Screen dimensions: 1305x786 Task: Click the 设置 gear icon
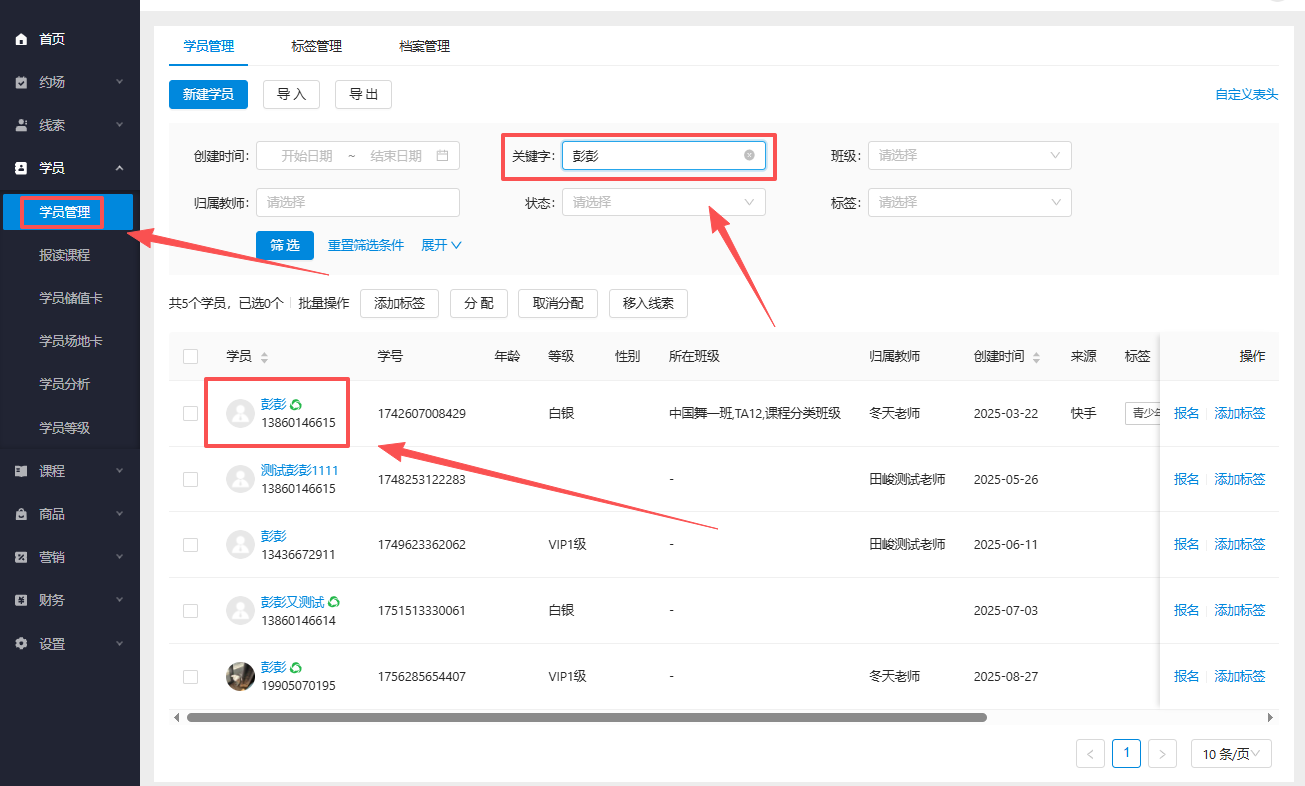click(x=22, y=644)
